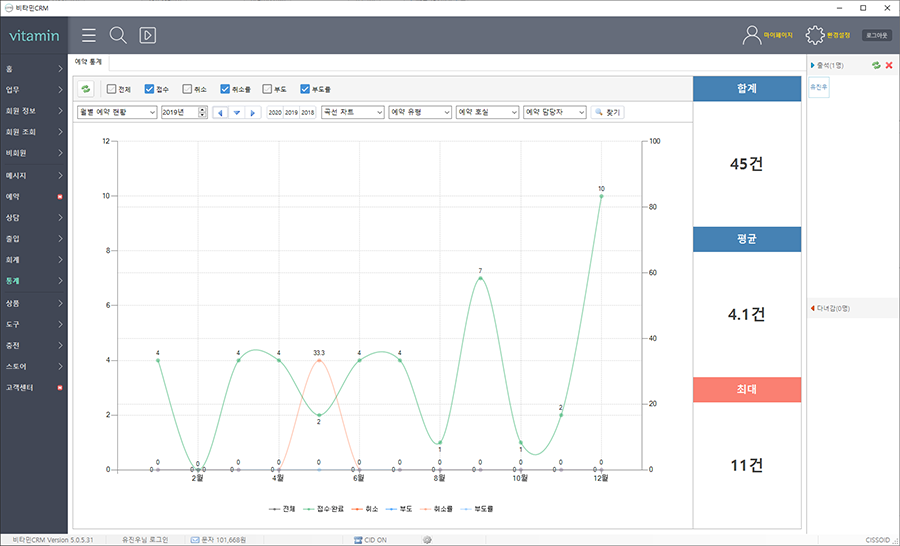Toggle 부도율 series in chart legend
This screenshot has width=900, height=546.
click(477, 509)
